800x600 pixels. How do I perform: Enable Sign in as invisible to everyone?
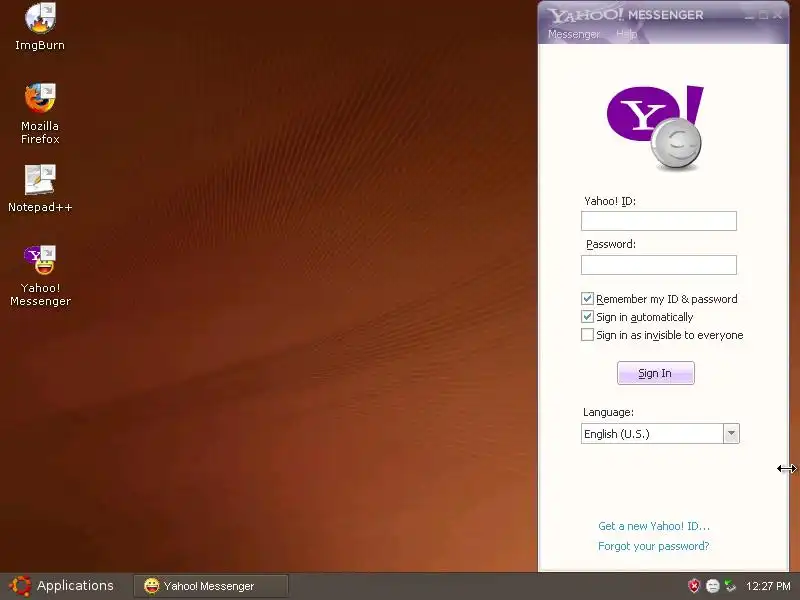tap(587, 335)
